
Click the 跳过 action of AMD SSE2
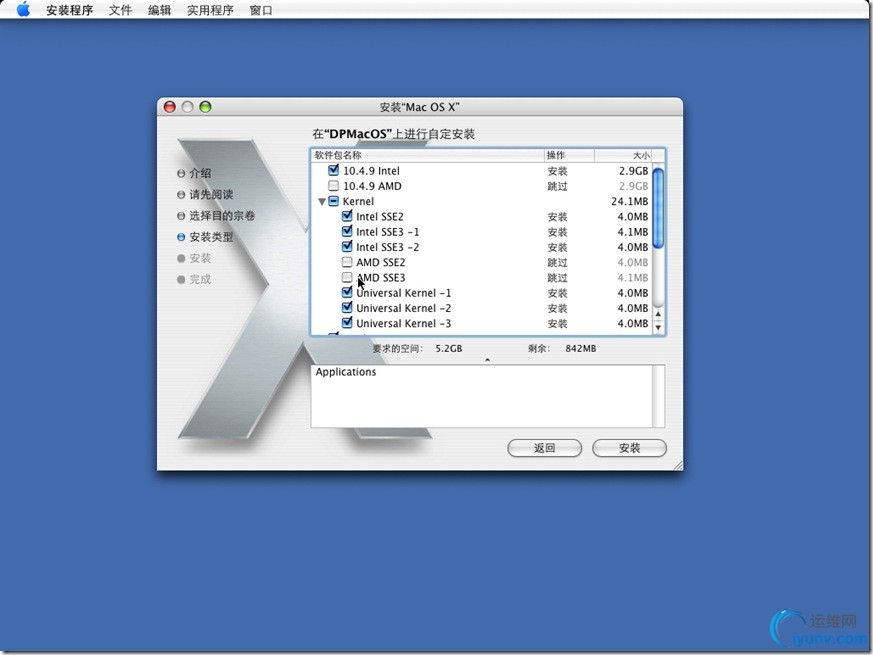pos(557,262)
